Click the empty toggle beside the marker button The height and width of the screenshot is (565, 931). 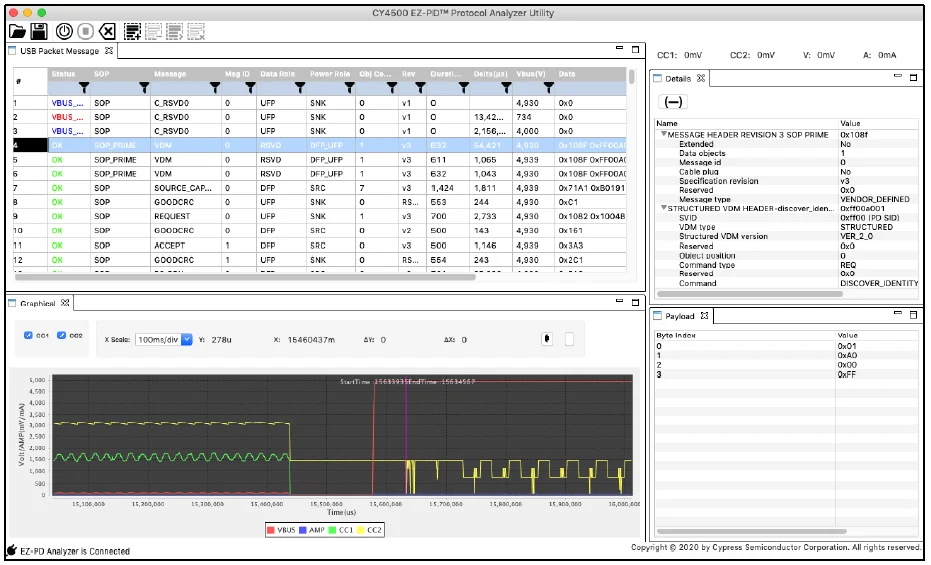click(569, 339)
